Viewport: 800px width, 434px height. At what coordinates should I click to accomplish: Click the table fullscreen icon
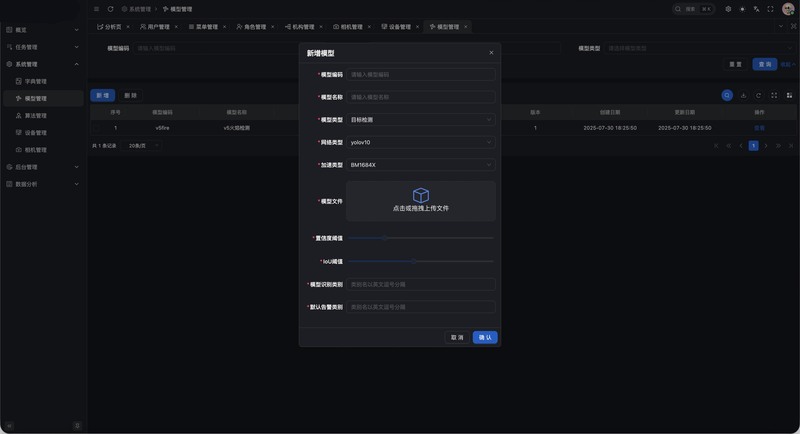774,95
